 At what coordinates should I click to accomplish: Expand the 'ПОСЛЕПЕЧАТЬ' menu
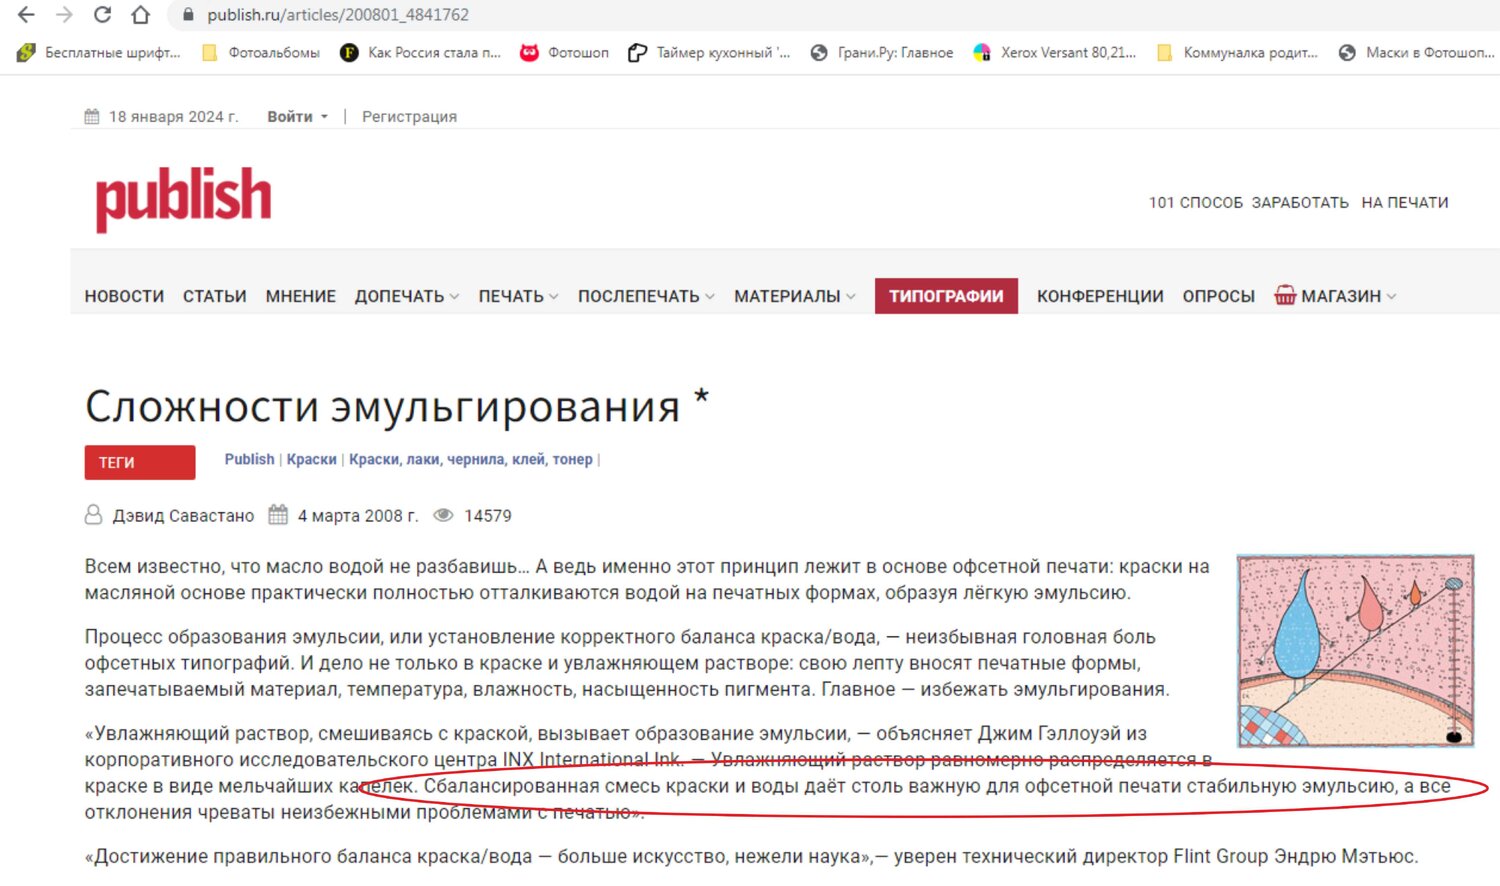tap(646, 297)
